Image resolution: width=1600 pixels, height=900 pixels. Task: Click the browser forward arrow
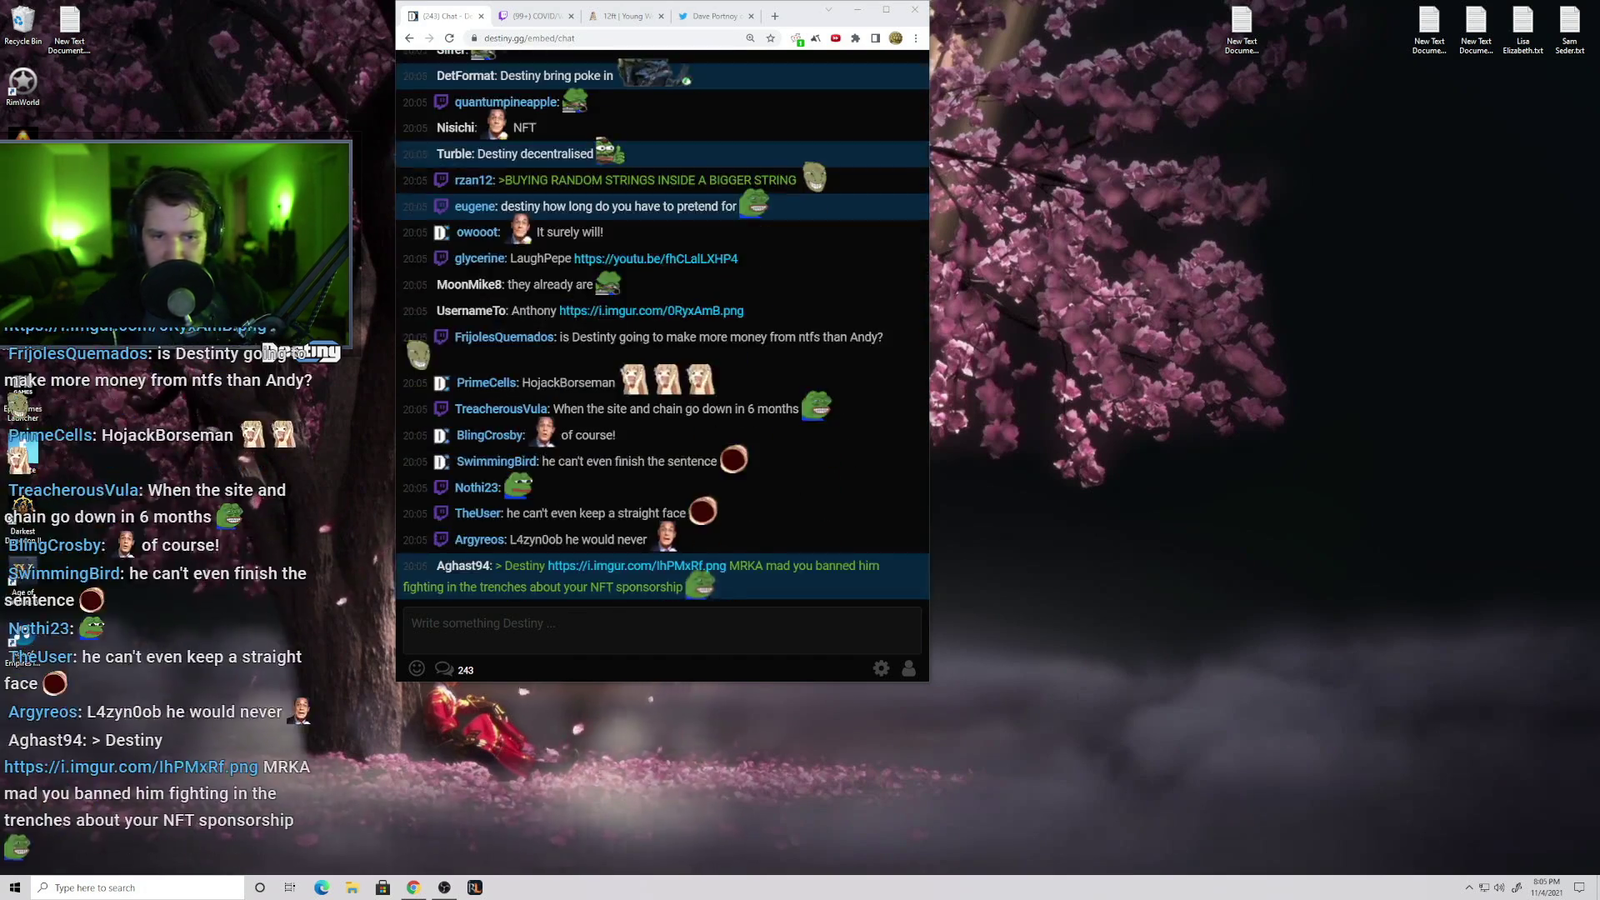pyautogui.click(x=429, y=38)
